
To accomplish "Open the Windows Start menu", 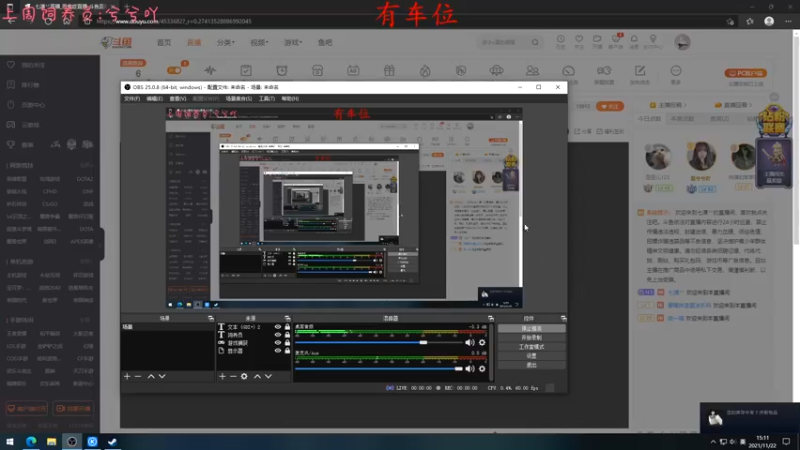I will tap(10, 441).
